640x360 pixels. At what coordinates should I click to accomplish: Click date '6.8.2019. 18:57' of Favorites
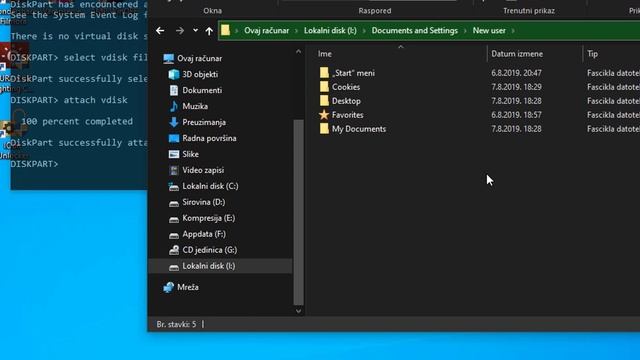coord(516,115)
